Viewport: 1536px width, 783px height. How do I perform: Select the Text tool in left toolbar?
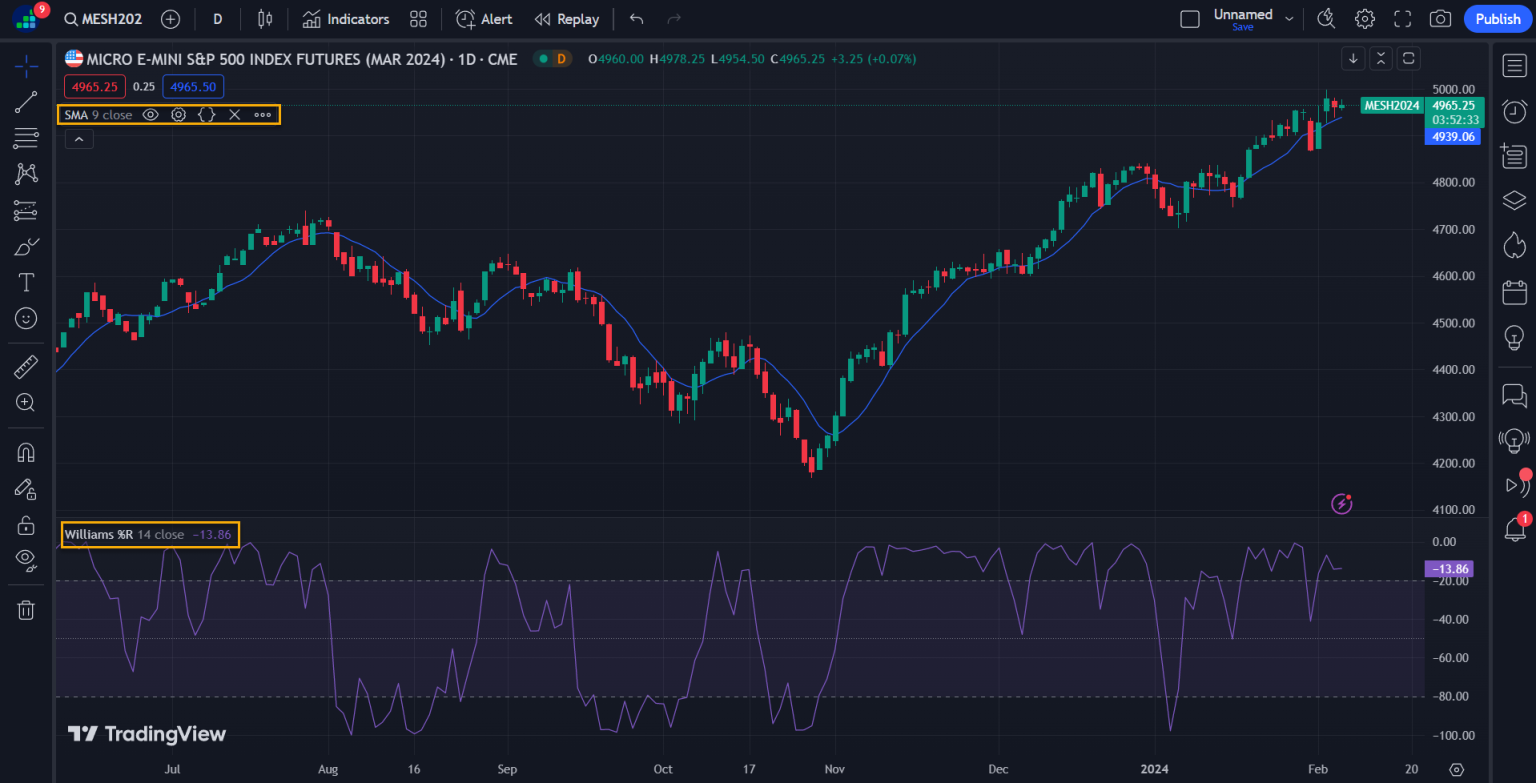coord(26,282)
